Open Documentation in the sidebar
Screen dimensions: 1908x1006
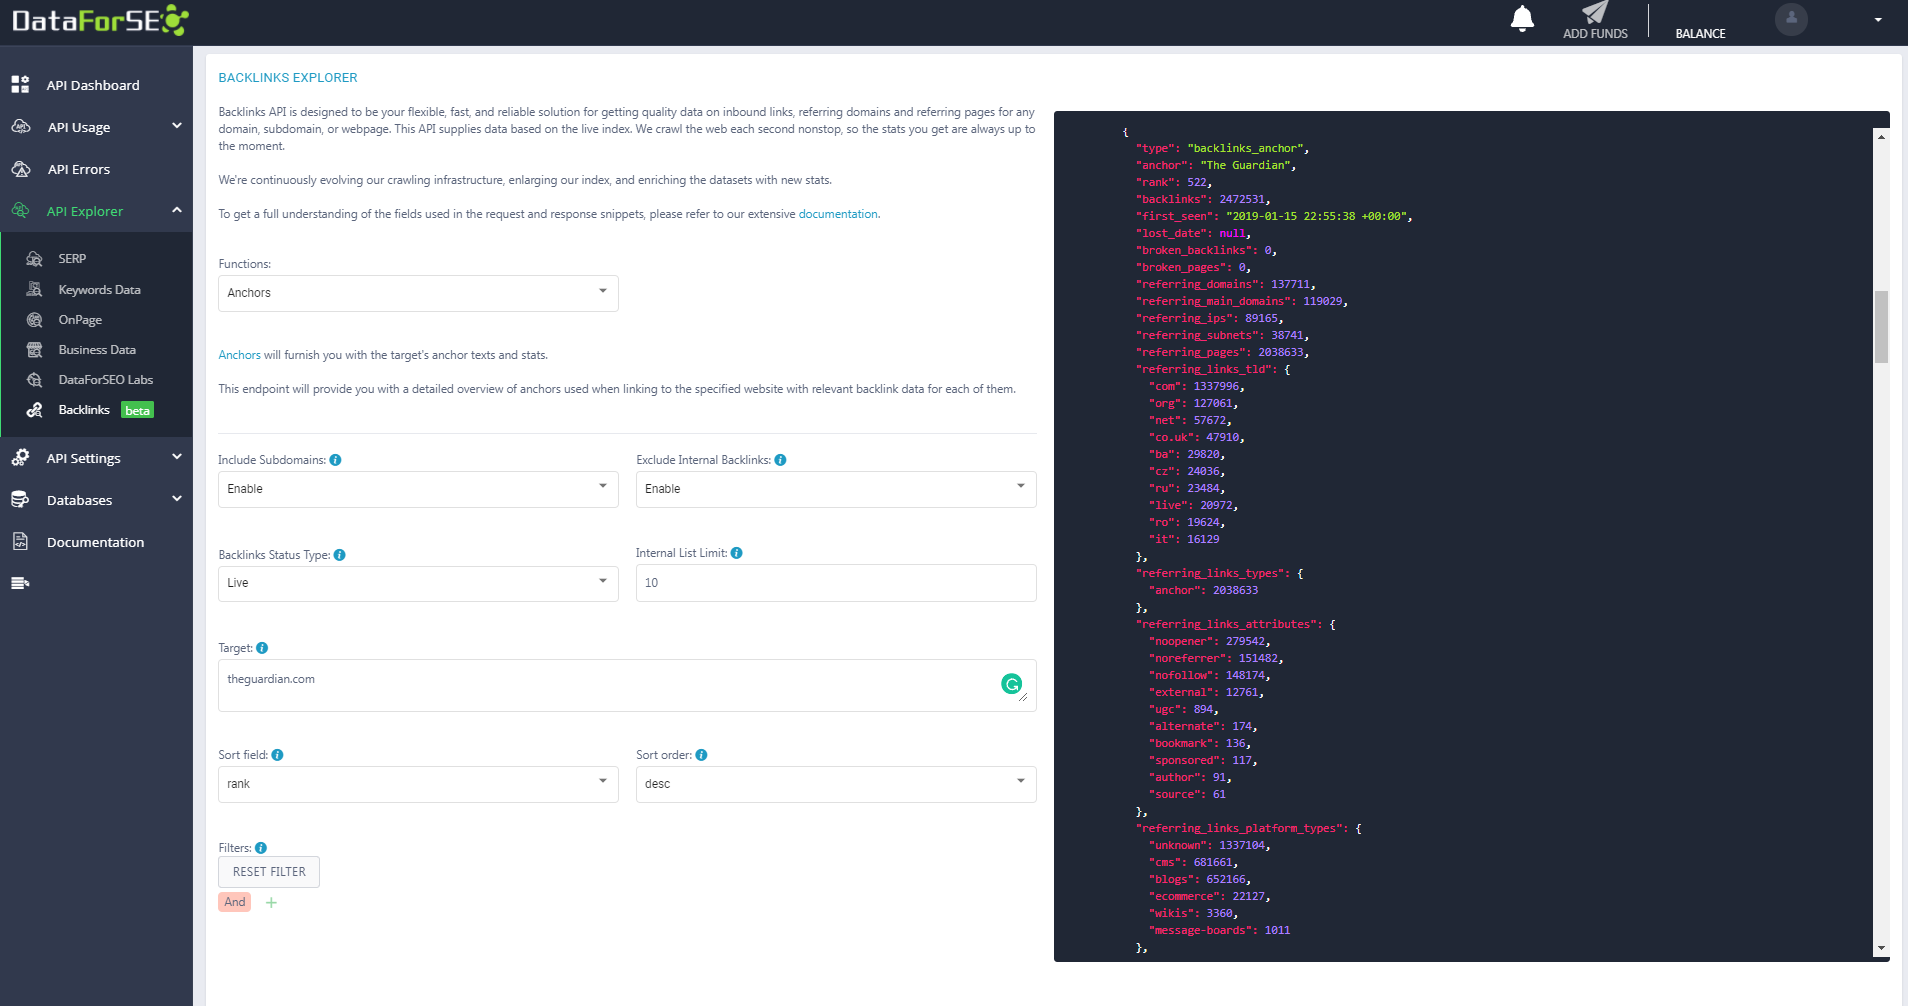click(x=96, y=542)
